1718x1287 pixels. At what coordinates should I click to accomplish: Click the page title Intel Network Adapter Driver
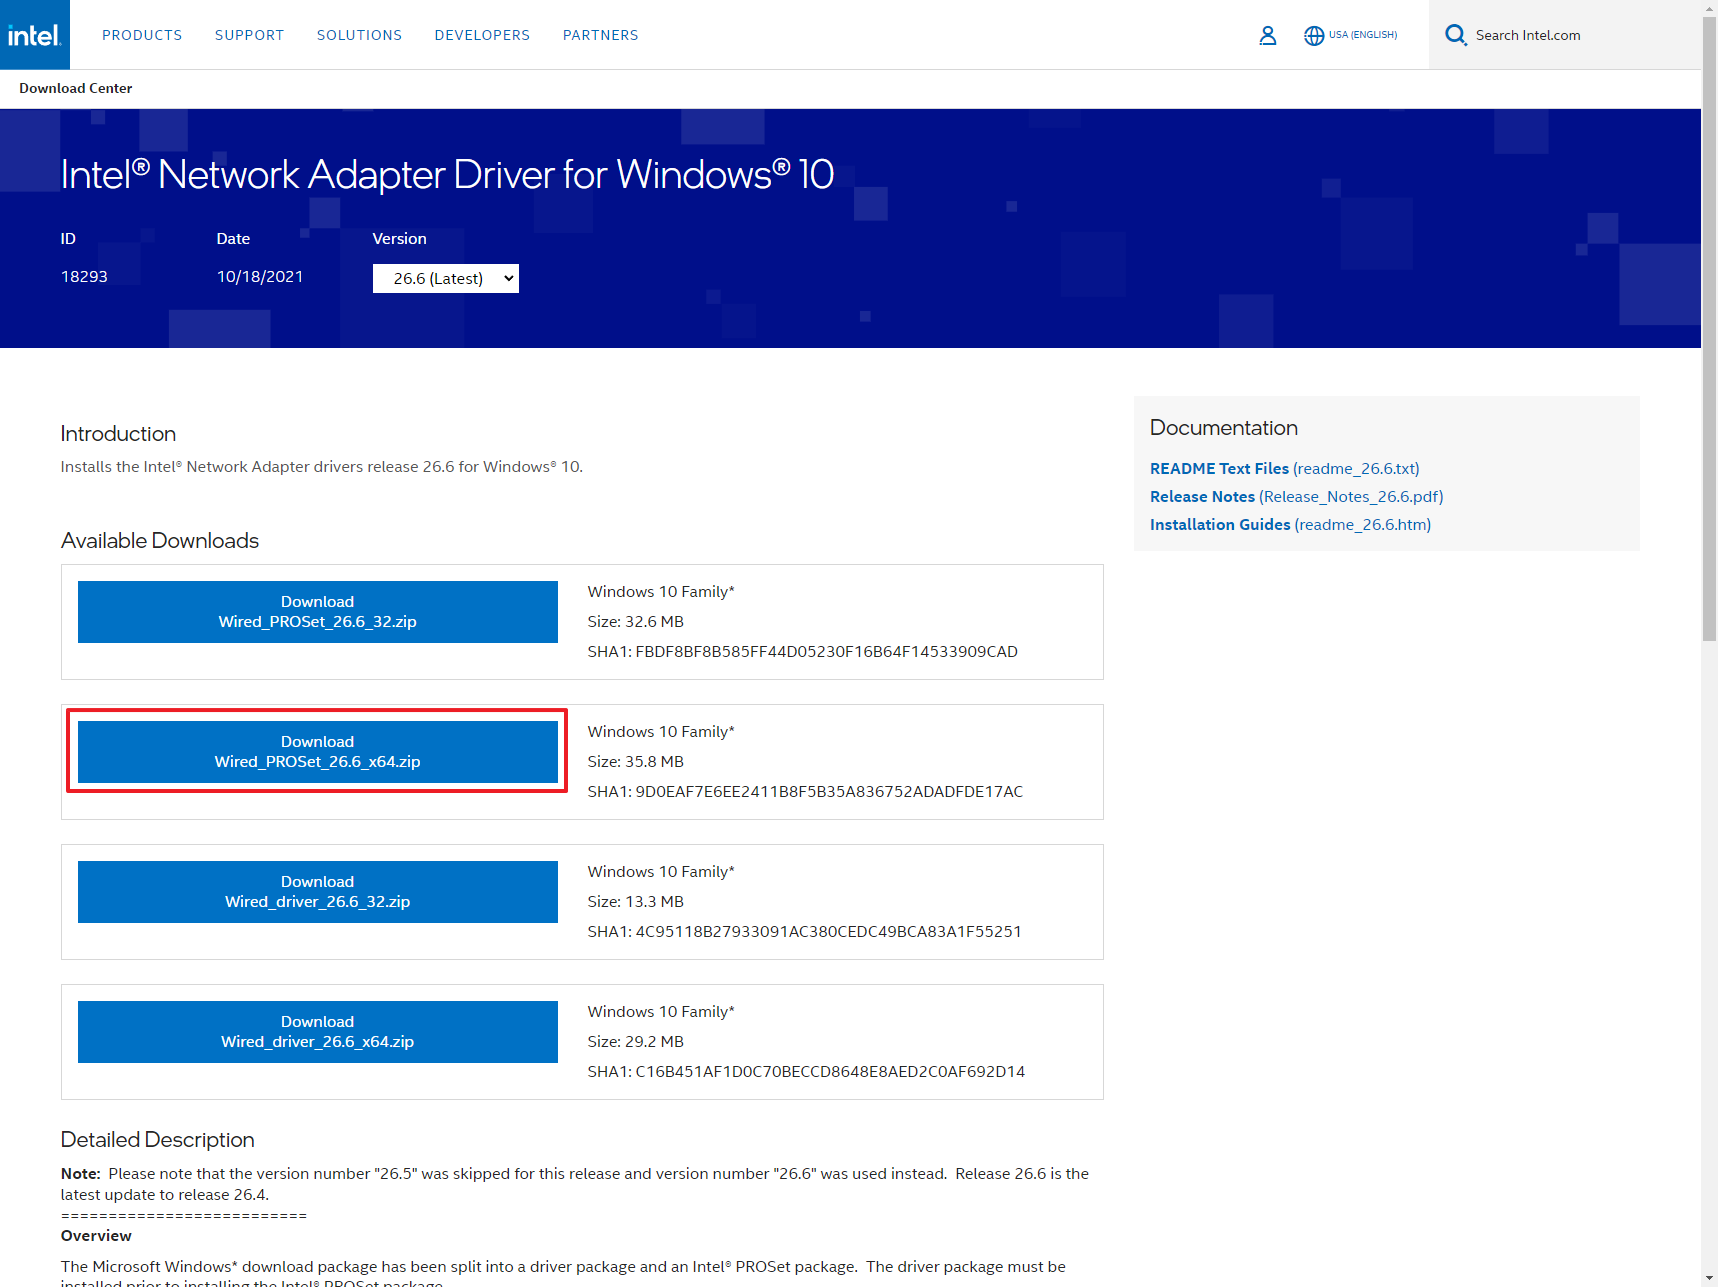(x=447, y=174)
